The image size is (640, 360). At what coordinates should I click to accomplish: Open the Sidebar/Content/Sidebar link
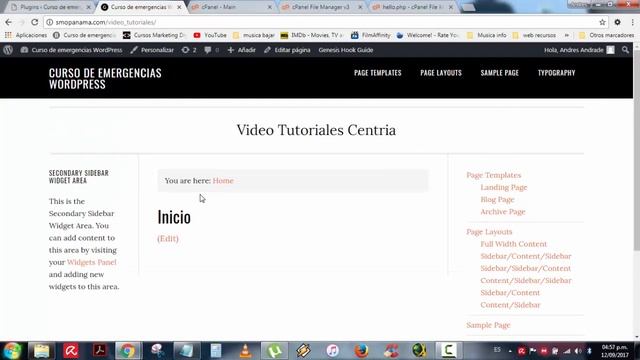pos(526,256)
